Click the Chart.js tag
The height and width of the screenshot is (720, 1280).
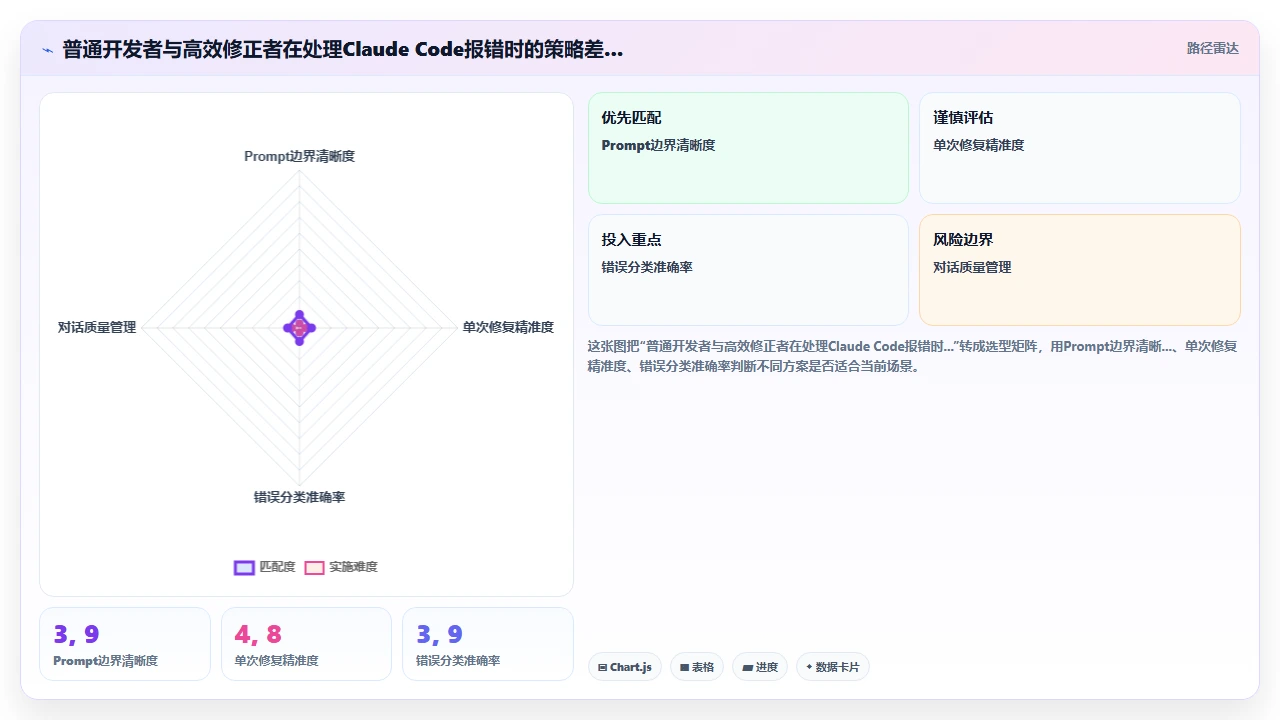click(x=625, y=667)
